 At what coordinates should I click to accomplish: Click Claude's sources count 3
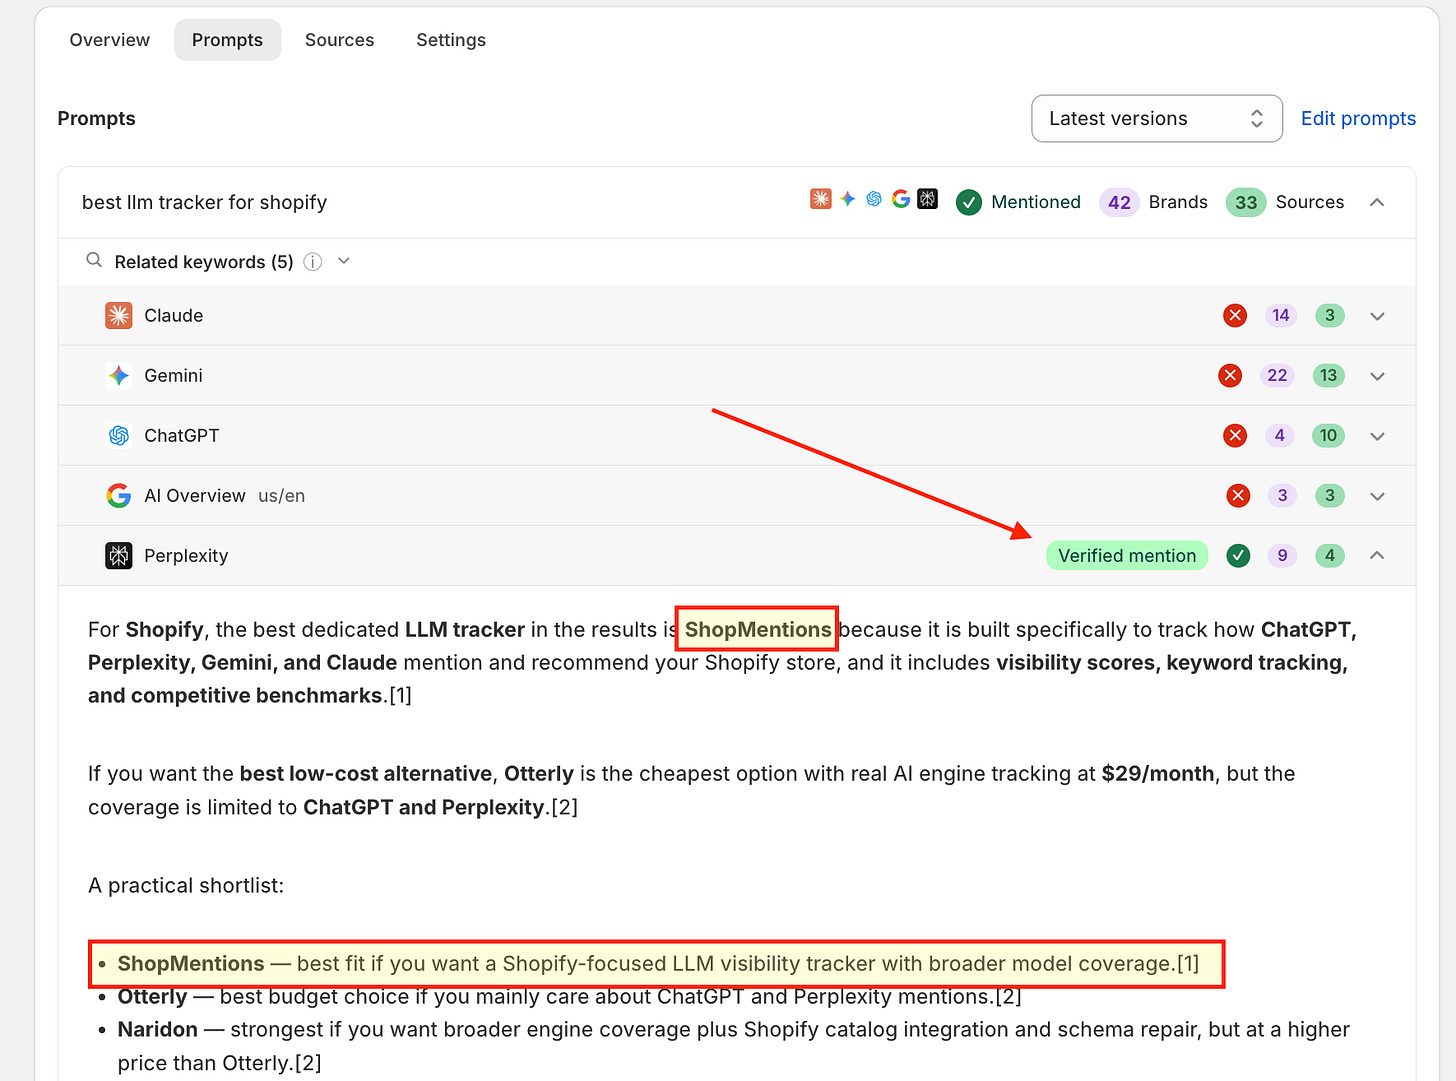pos(1330,316)
